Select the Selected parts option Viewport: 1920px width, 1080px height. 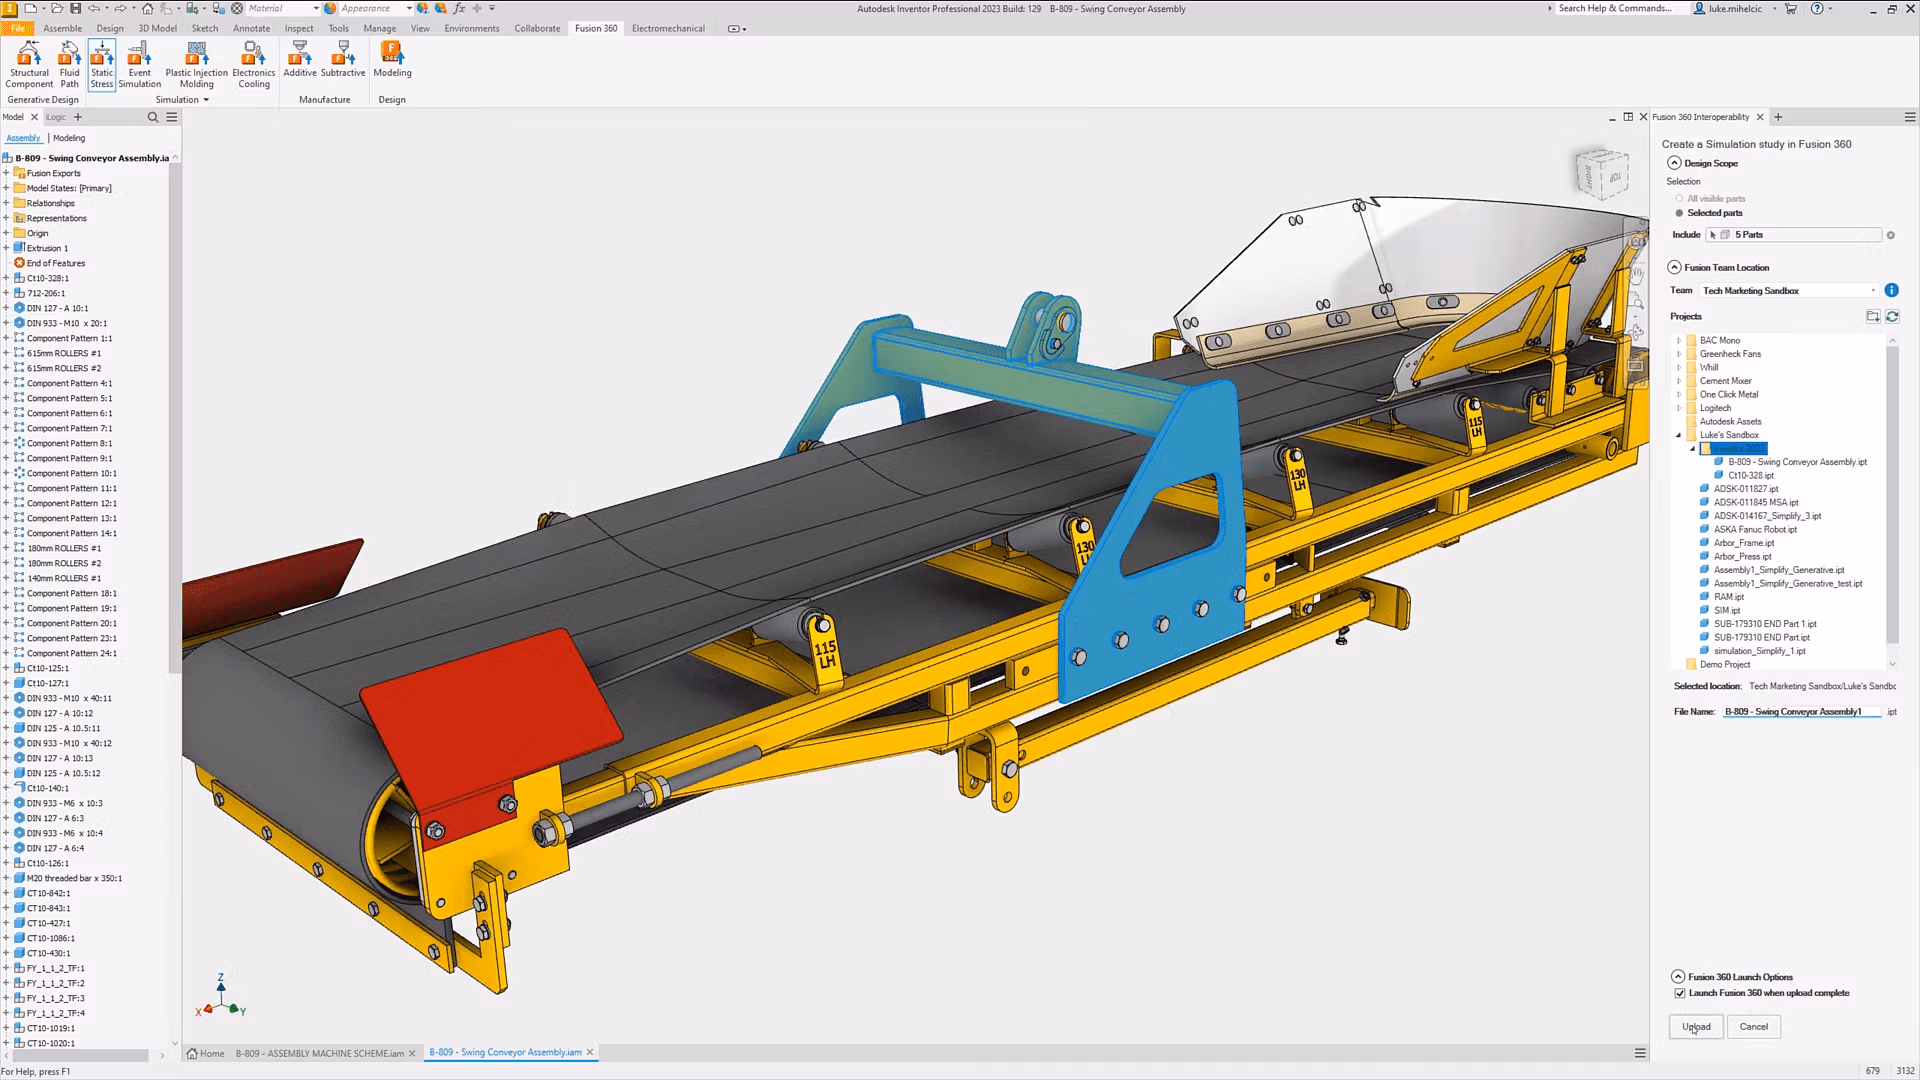(x=1679, y=213)
